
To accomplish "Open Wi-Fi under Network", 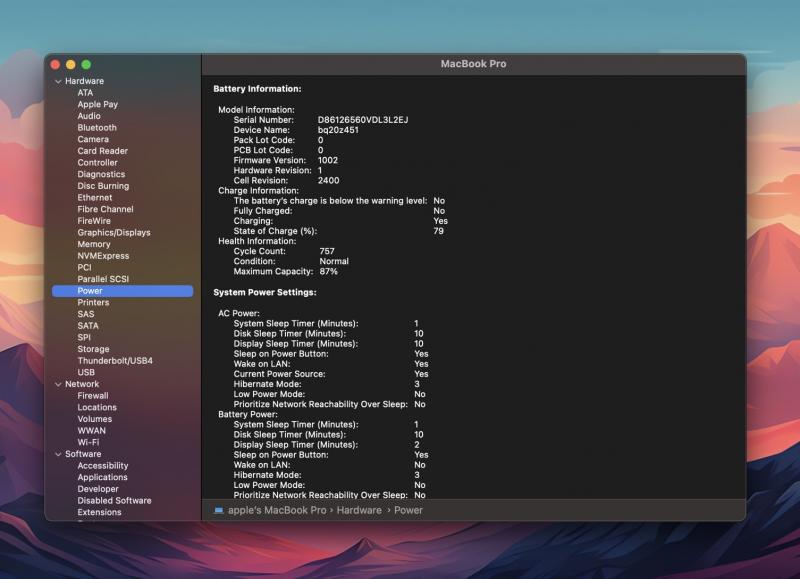I will pos(88,442).
